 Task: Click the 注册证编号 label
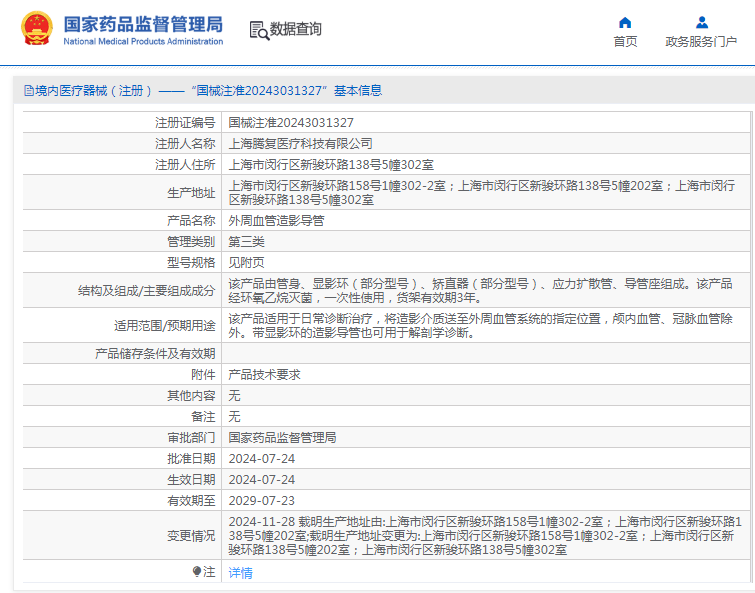point(185,123)
